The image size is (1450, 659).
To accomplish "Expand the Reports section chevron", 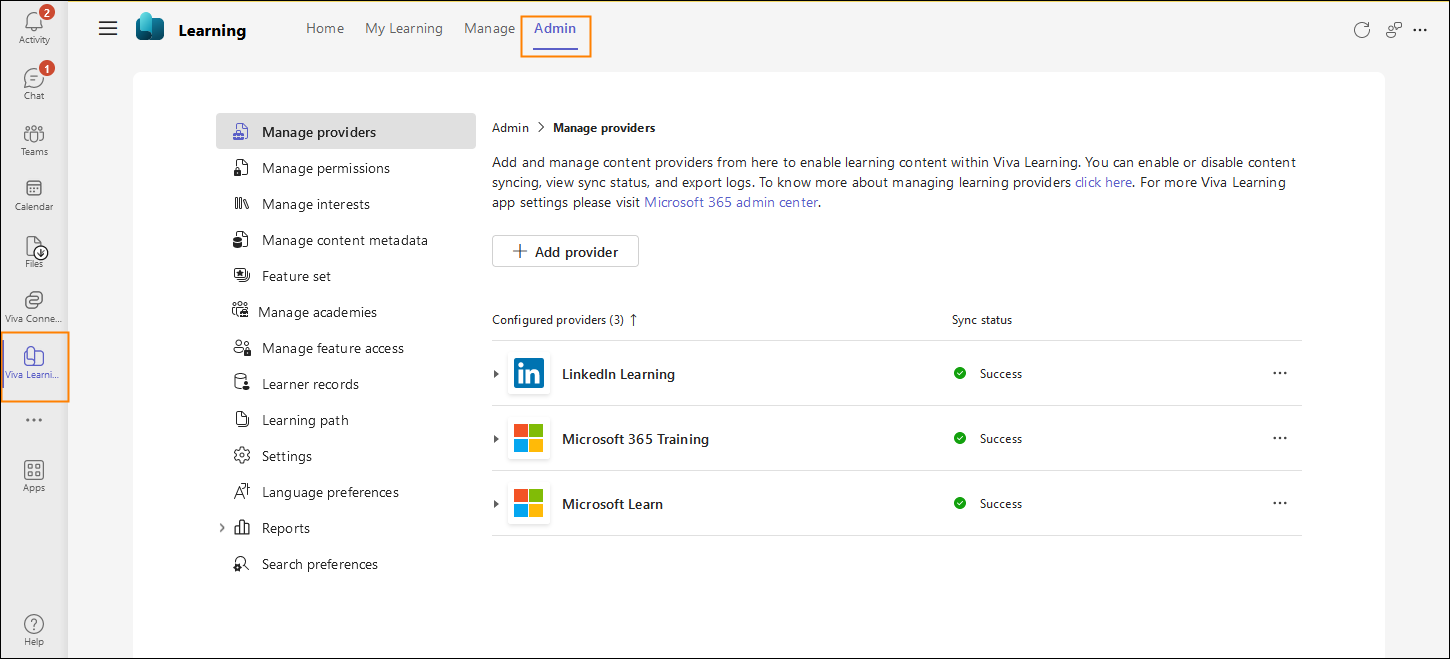I will pos(222,528).
